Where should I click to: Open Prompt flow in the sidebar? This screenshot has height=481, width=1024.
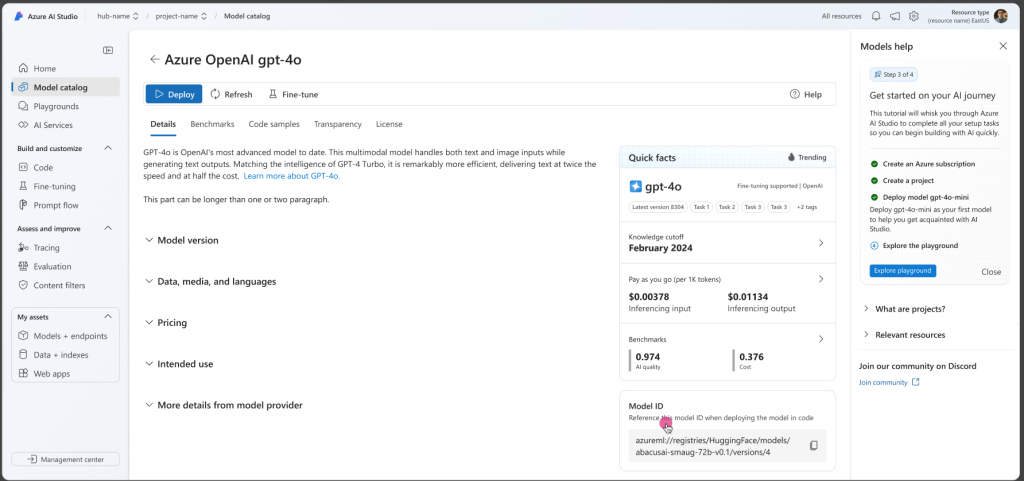(x=65, y=206)
